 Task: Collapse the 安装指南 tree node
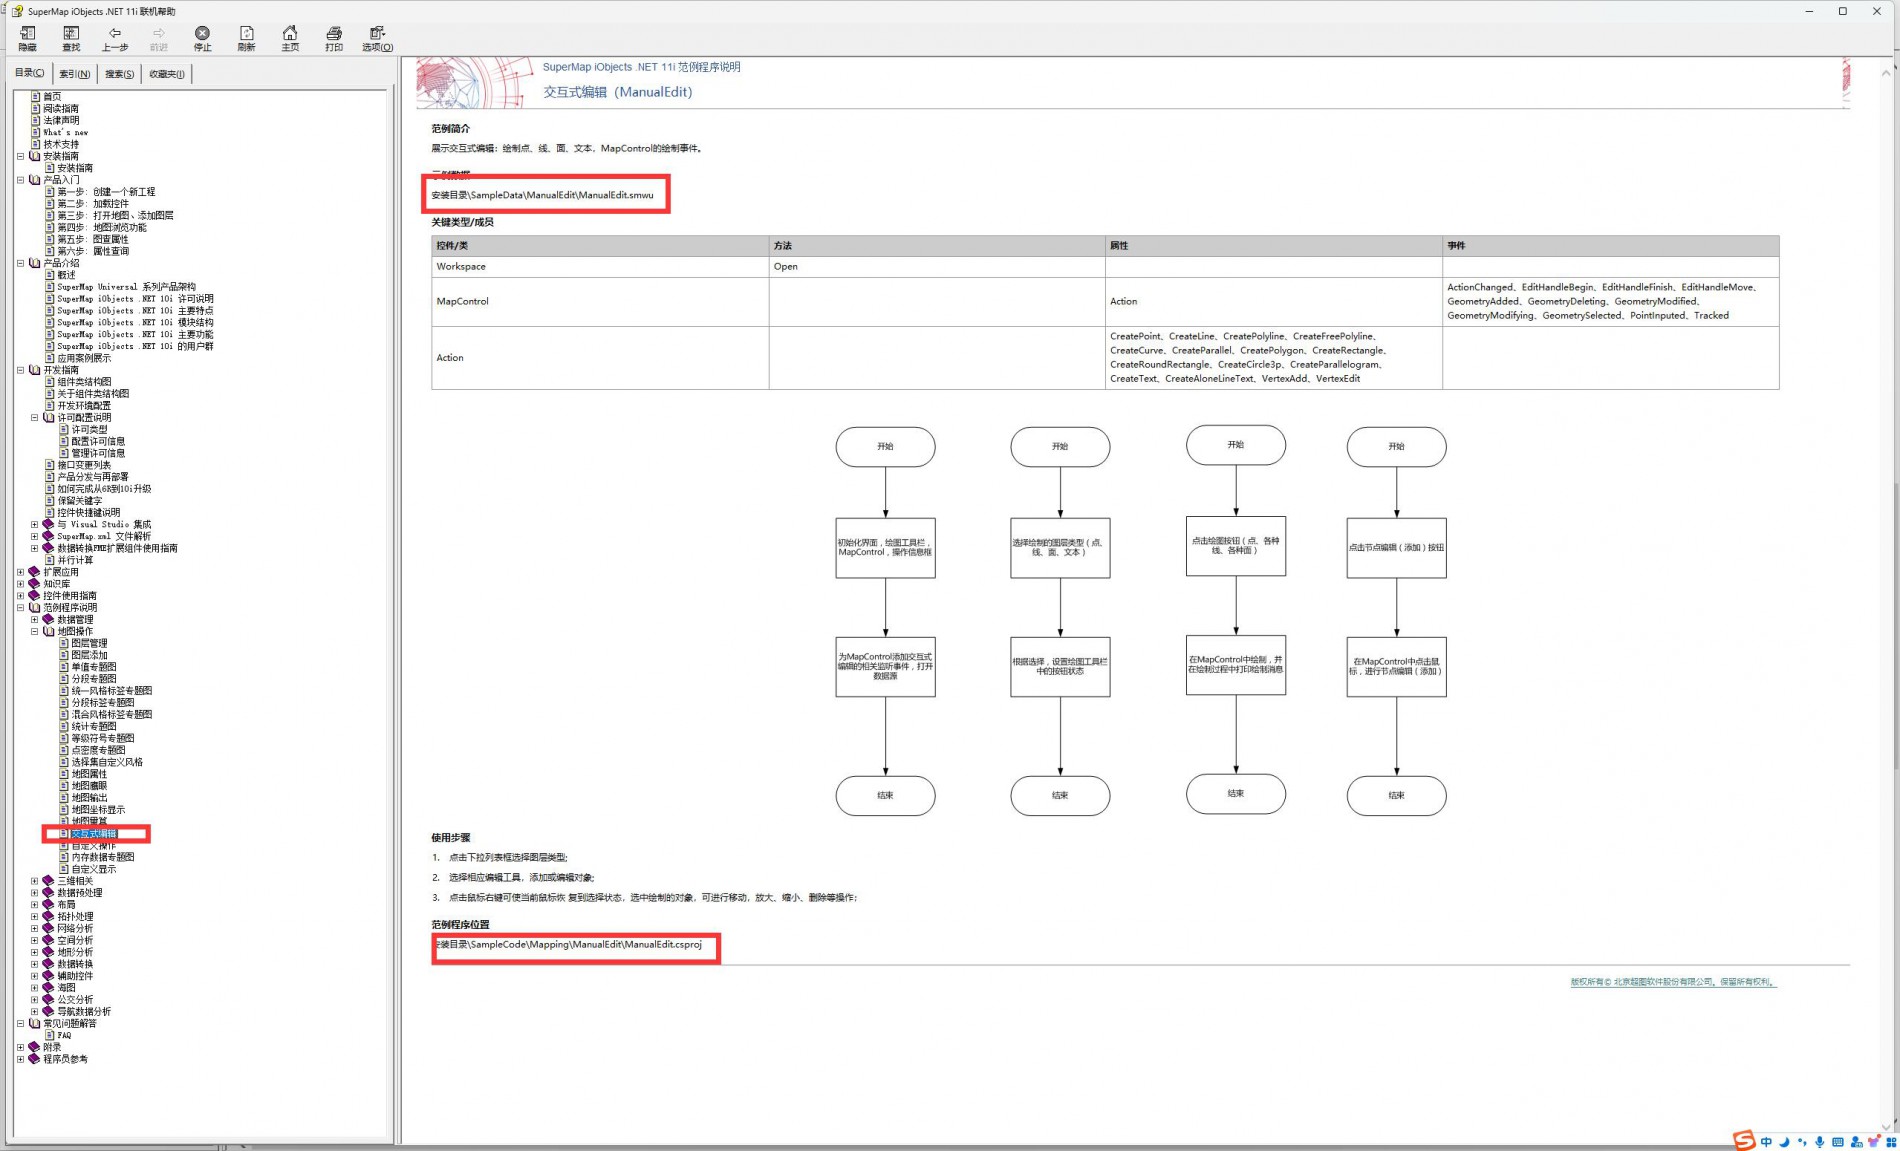point(20,156)
